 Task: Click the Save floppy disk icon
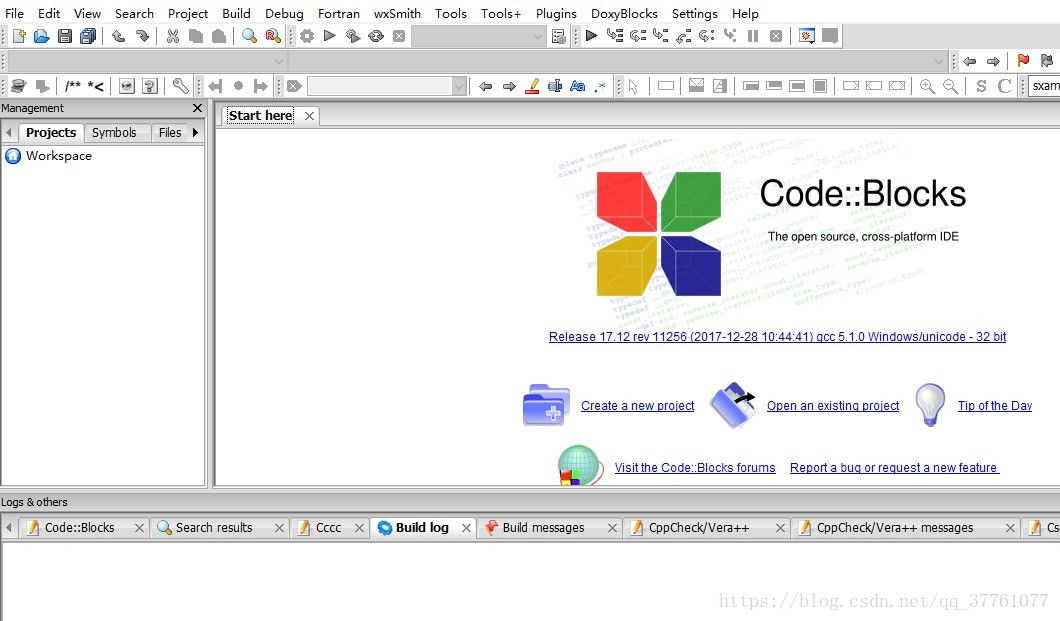pos(65,36)
